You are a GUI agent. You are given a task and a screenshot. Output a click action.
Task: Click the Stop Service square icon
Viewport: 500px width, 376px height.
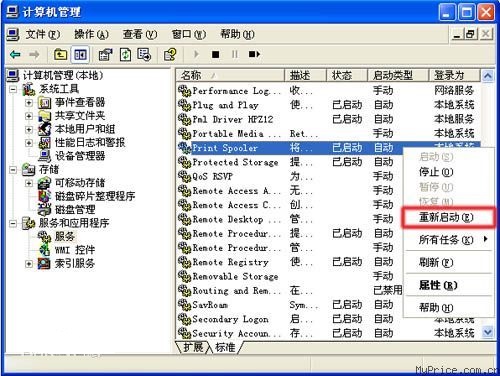pos(215,54)
